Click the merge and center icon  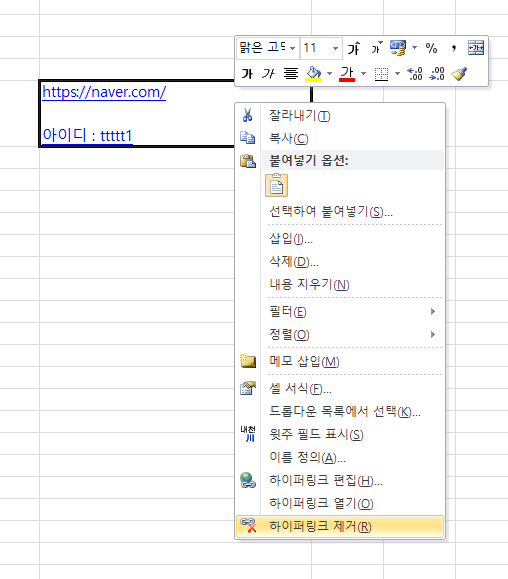[476, 48]
